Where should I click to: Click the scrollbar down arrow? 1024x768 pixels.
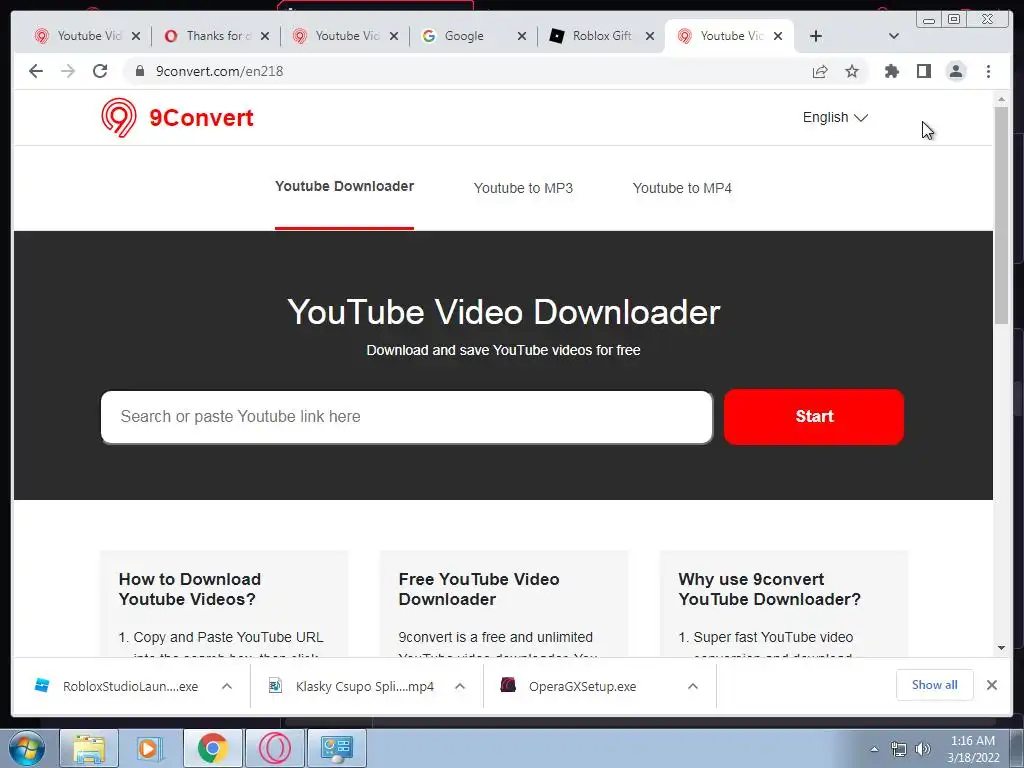tap(1001, 648)
